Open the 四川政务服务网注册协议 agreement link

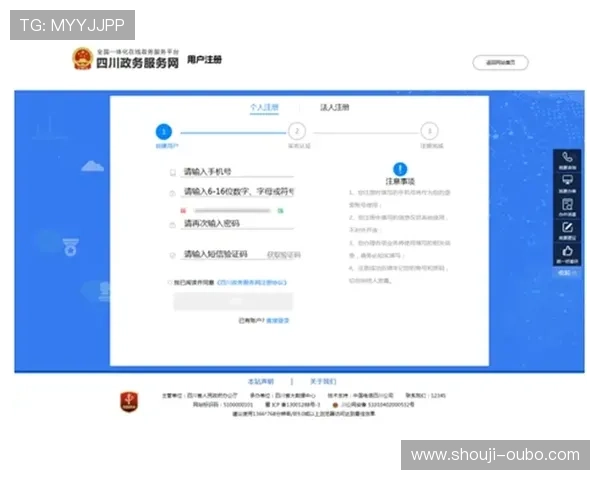(252, 282)
